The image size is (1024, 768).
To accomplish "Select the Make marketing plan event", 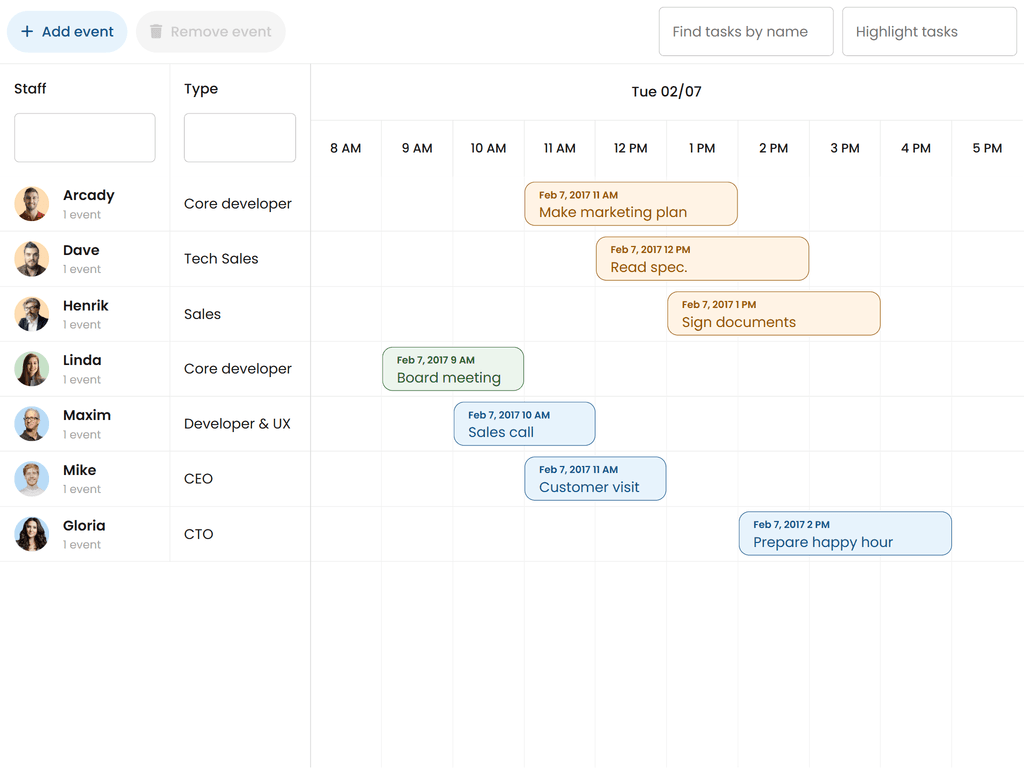I will (x=630, y=204).
